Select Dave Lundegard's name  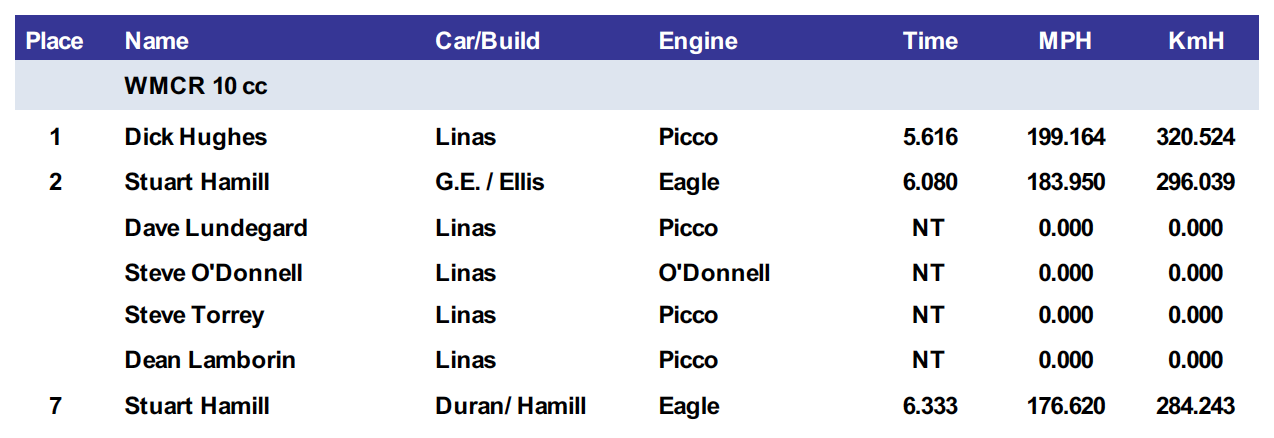tap(216, 228)
